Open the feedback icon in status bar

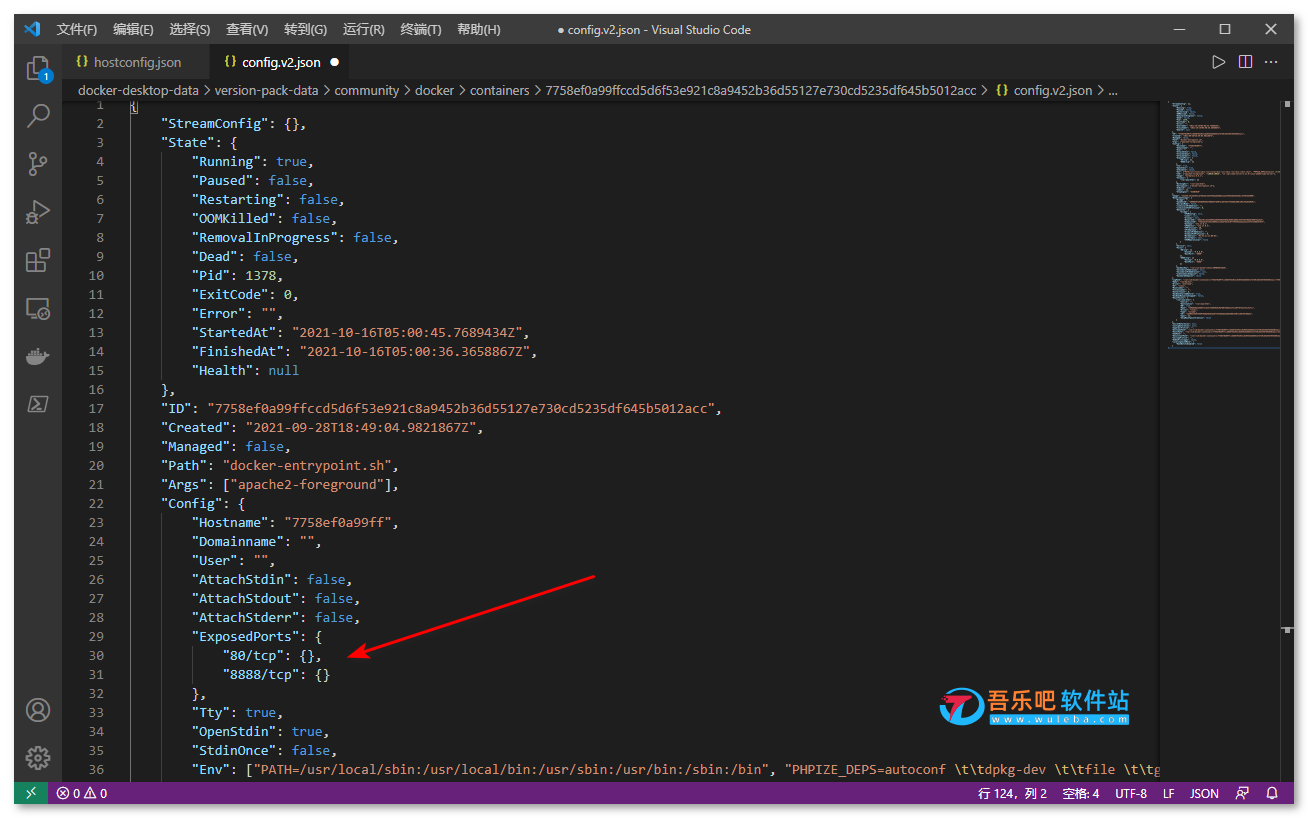(x=1242, y=793)
